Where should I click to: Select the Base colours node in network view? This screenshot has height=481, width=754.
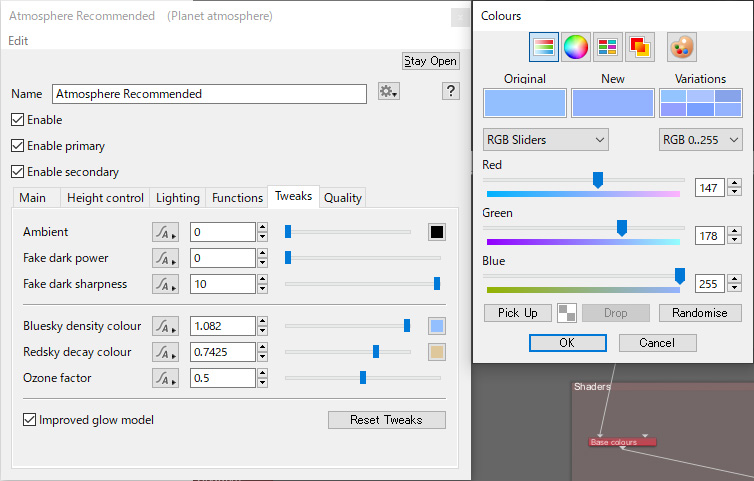(x=622, y=442)
